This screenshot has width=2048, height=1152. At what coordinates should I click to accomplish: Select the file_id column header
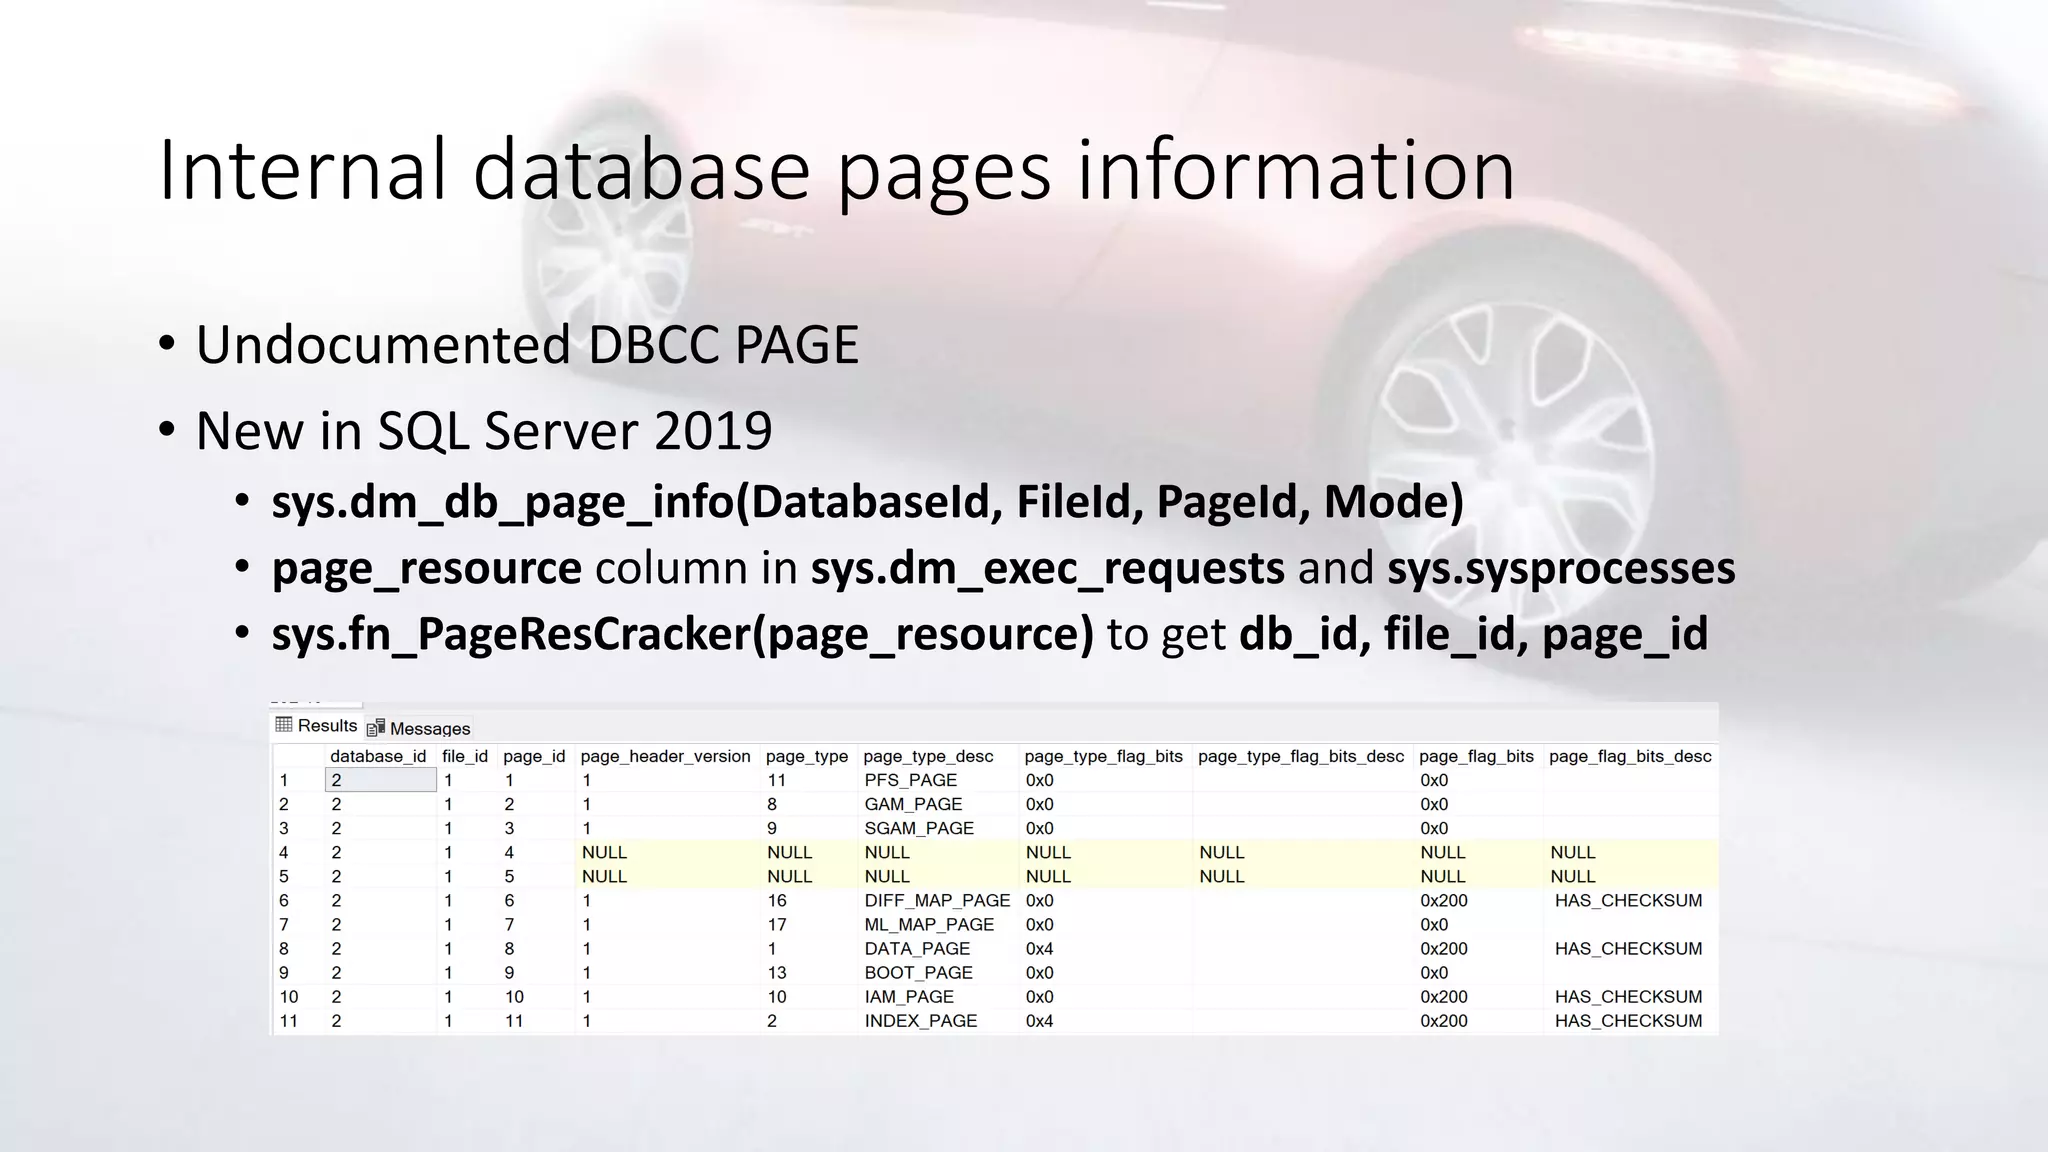coord(465,757)
